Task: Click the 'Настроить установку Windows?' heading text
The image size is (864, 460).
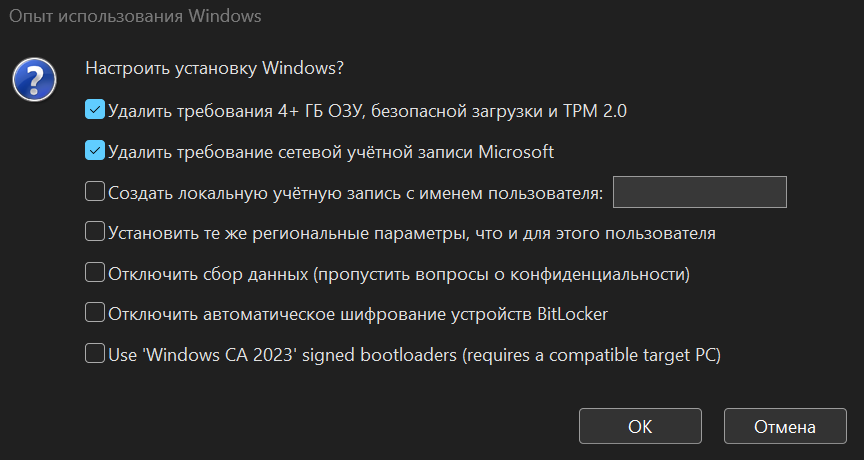Action: coord(215,69)
